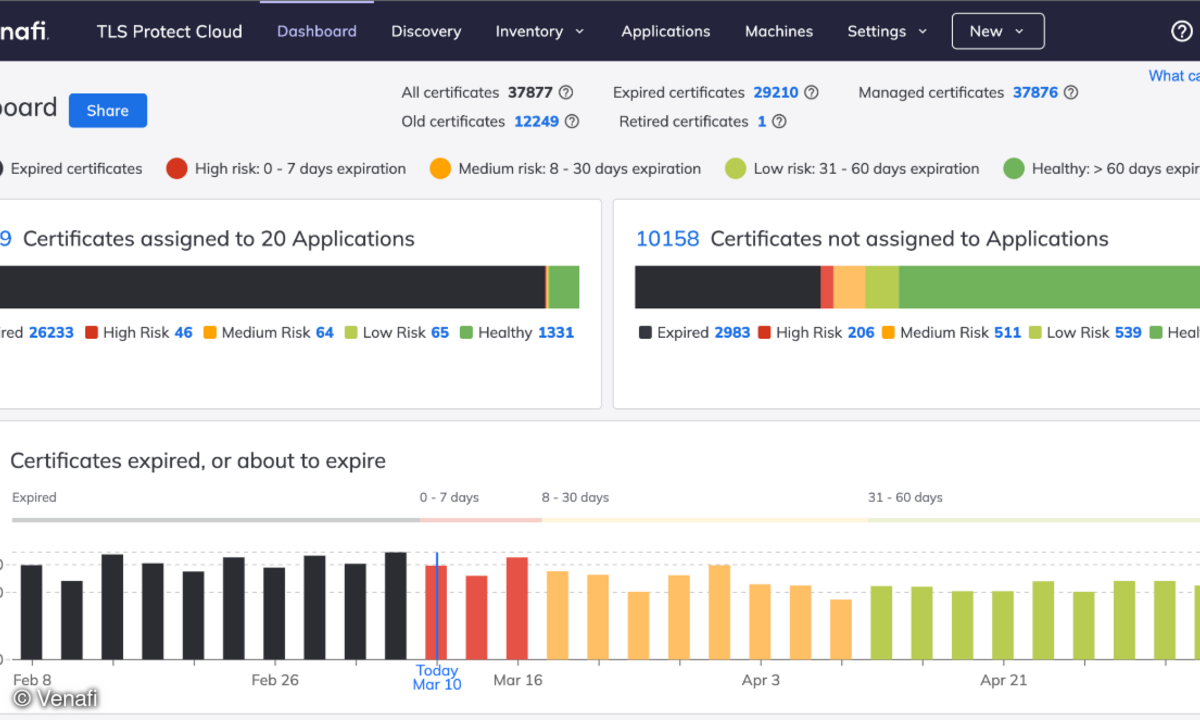
Task: Click green healthy segment of assigned bar
Action: click(x=564, y=287)
